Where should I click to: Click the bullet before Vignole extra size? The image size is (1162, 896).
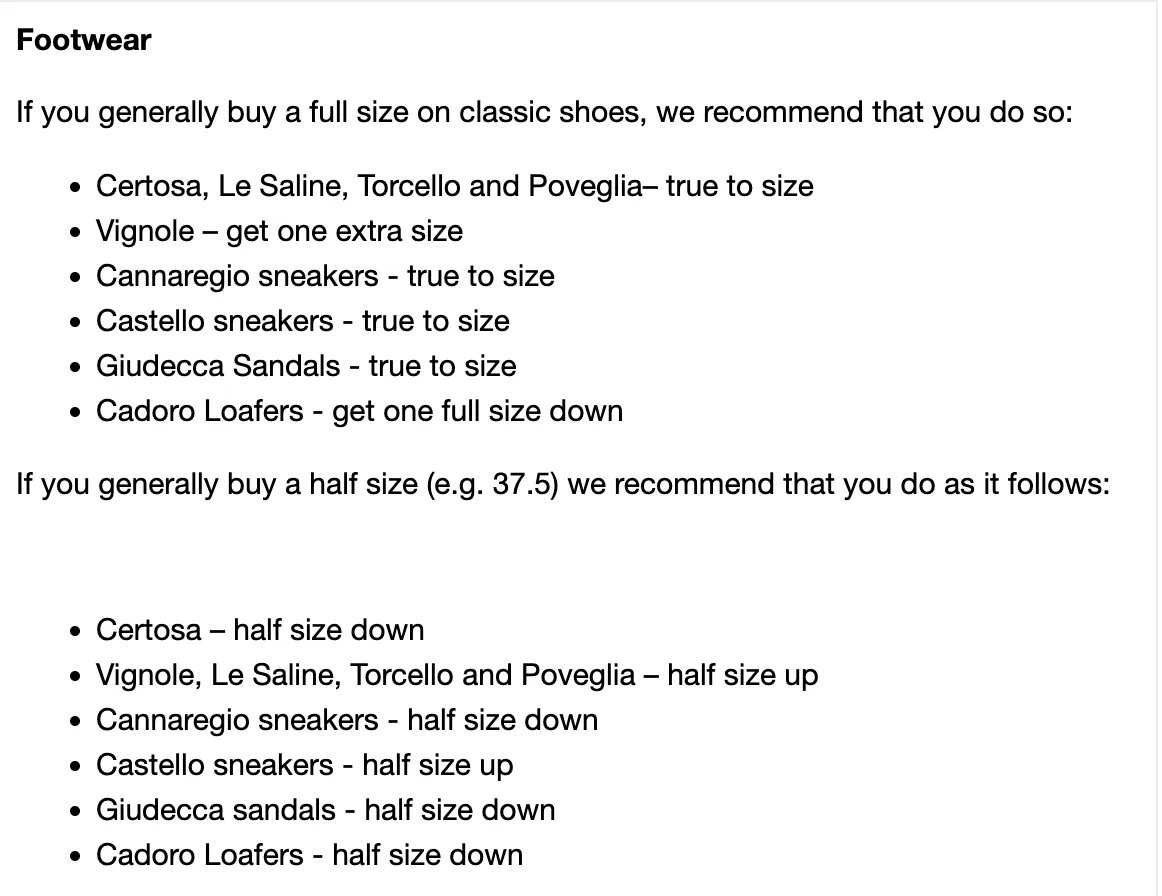74,233
